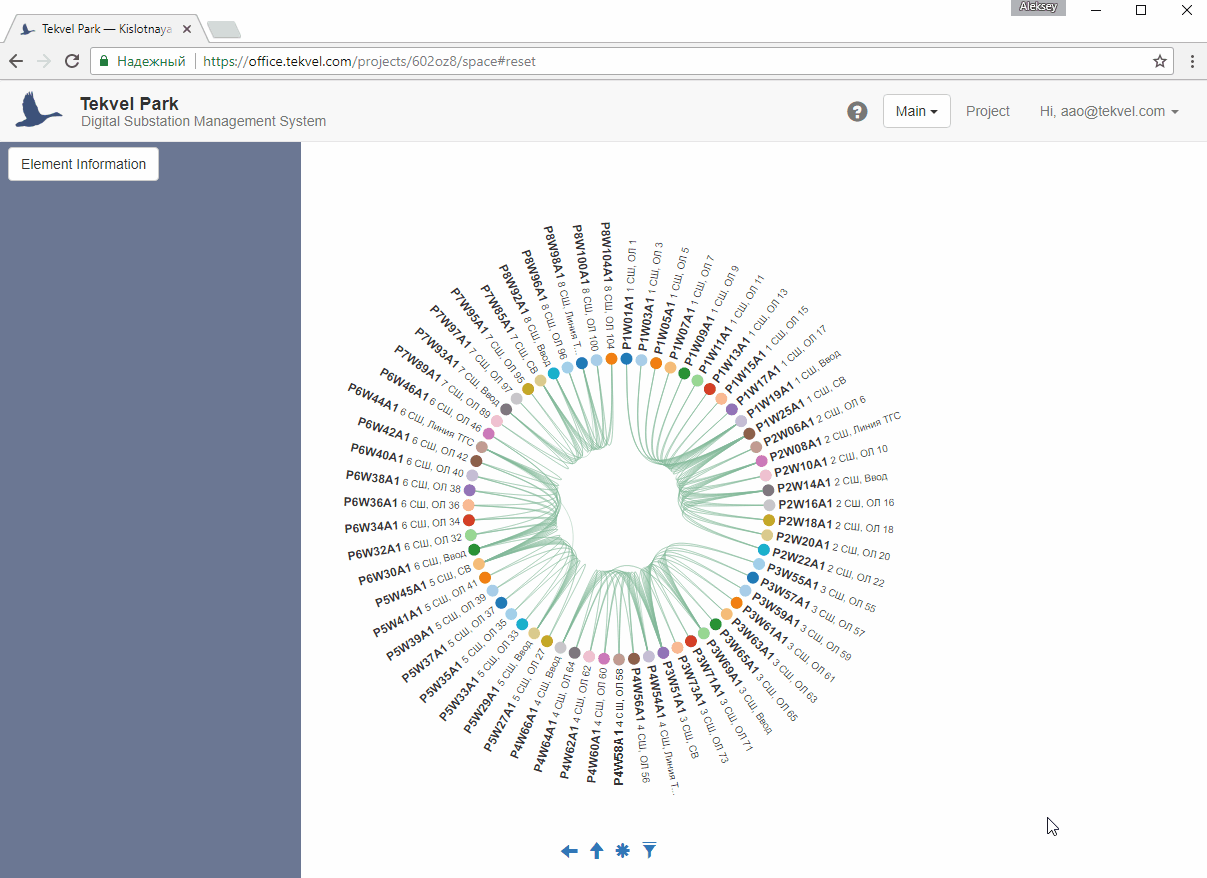The image size is (1207, 878).
Task: Click the Tekvel Park title text
Action: pos(129,103)
